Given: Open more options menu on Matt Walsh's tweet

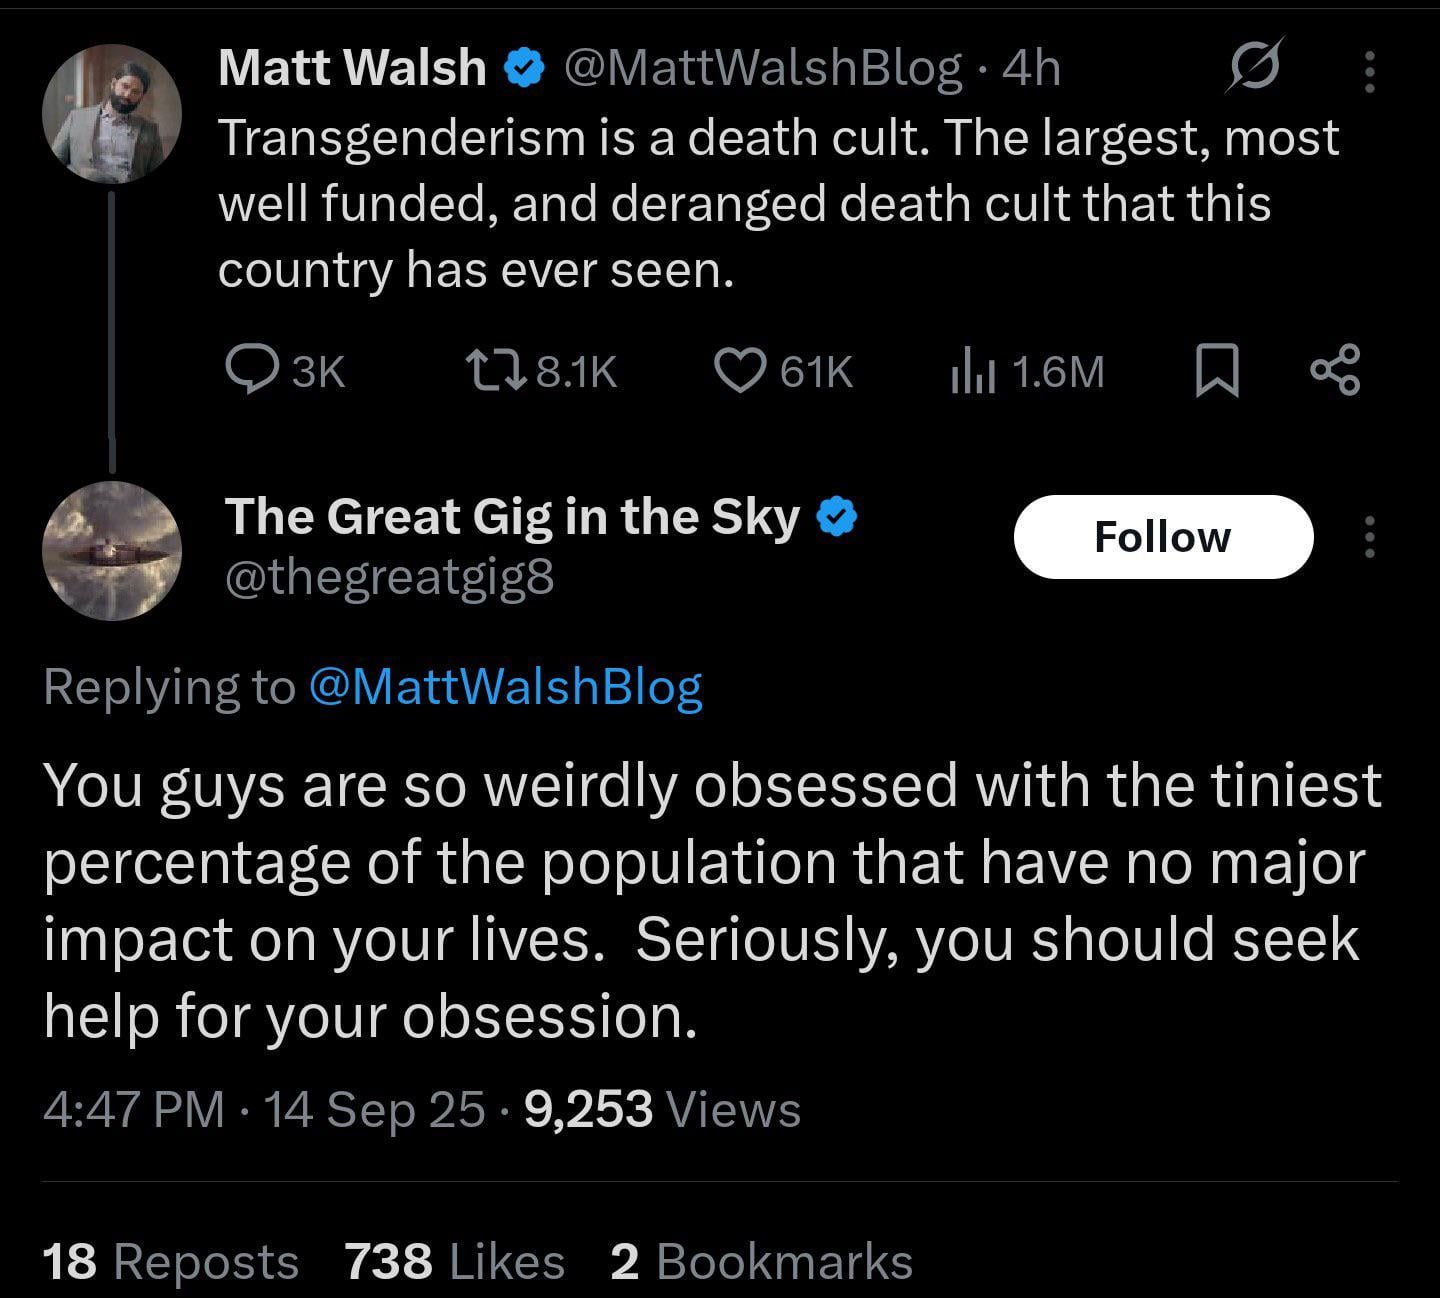Looking at the screenshot, I should 1370,71.
